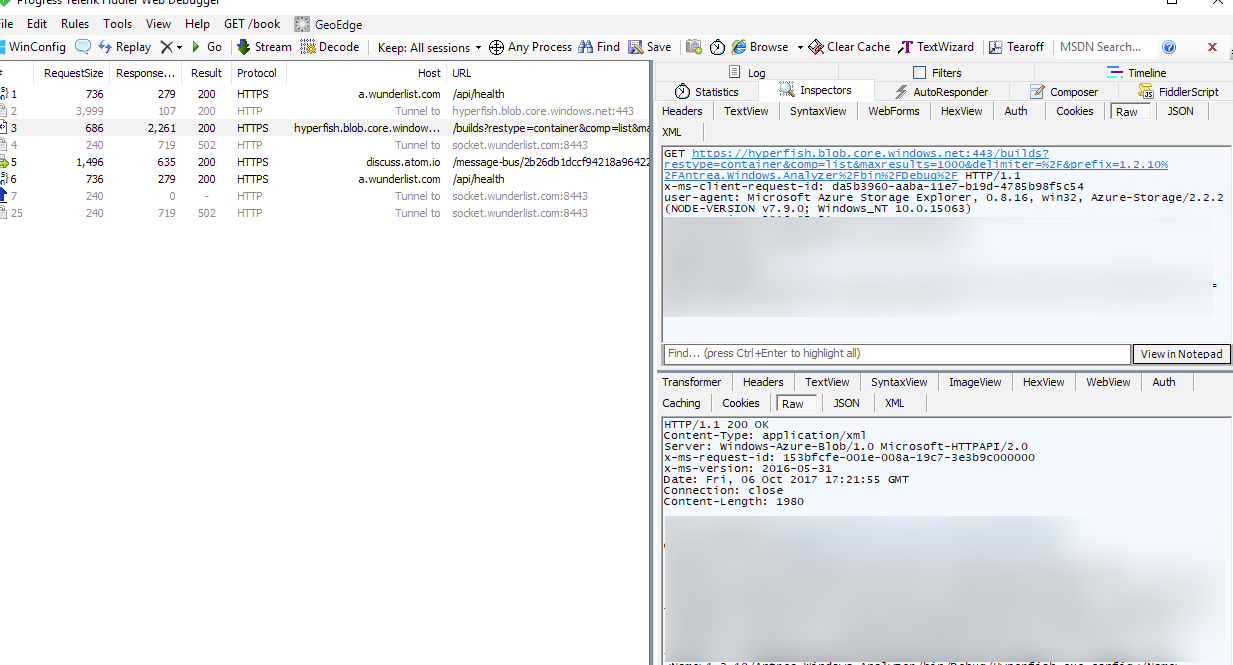Toggle Stream mode in toolbar

coord(264,47)
